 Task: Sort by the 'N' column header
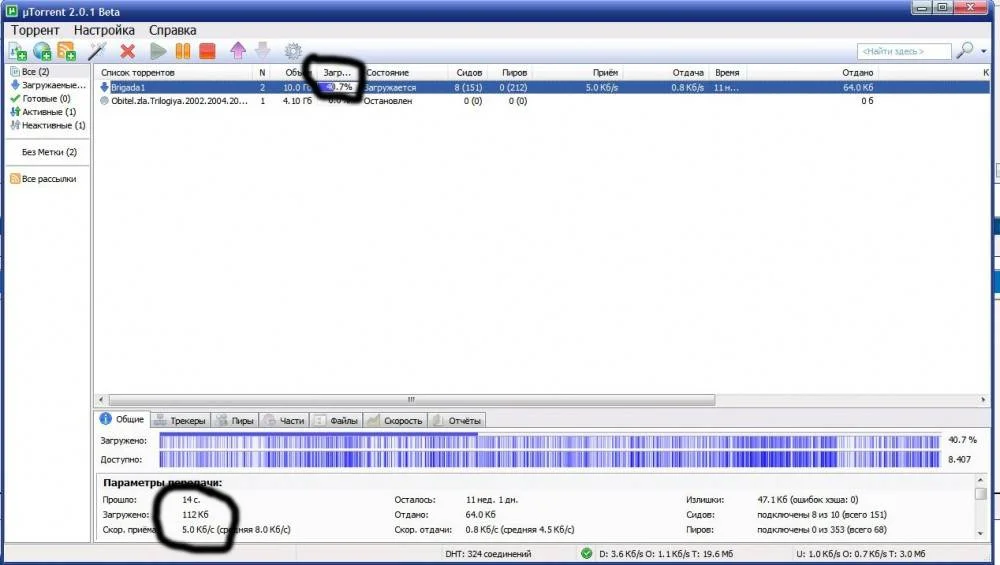pyautogui.click(x=262, y=73)
